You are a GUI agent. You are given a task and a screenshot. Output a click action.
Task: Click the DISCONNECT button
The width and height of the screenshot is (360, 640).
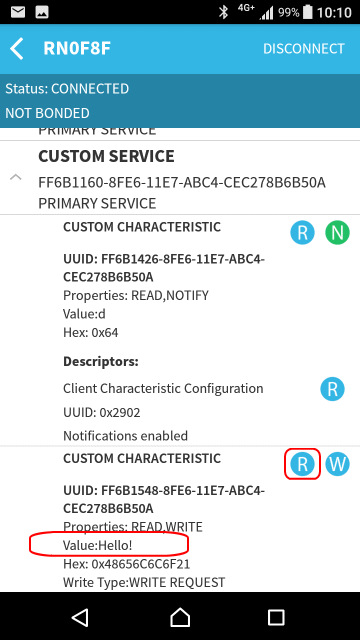(304, 49)
